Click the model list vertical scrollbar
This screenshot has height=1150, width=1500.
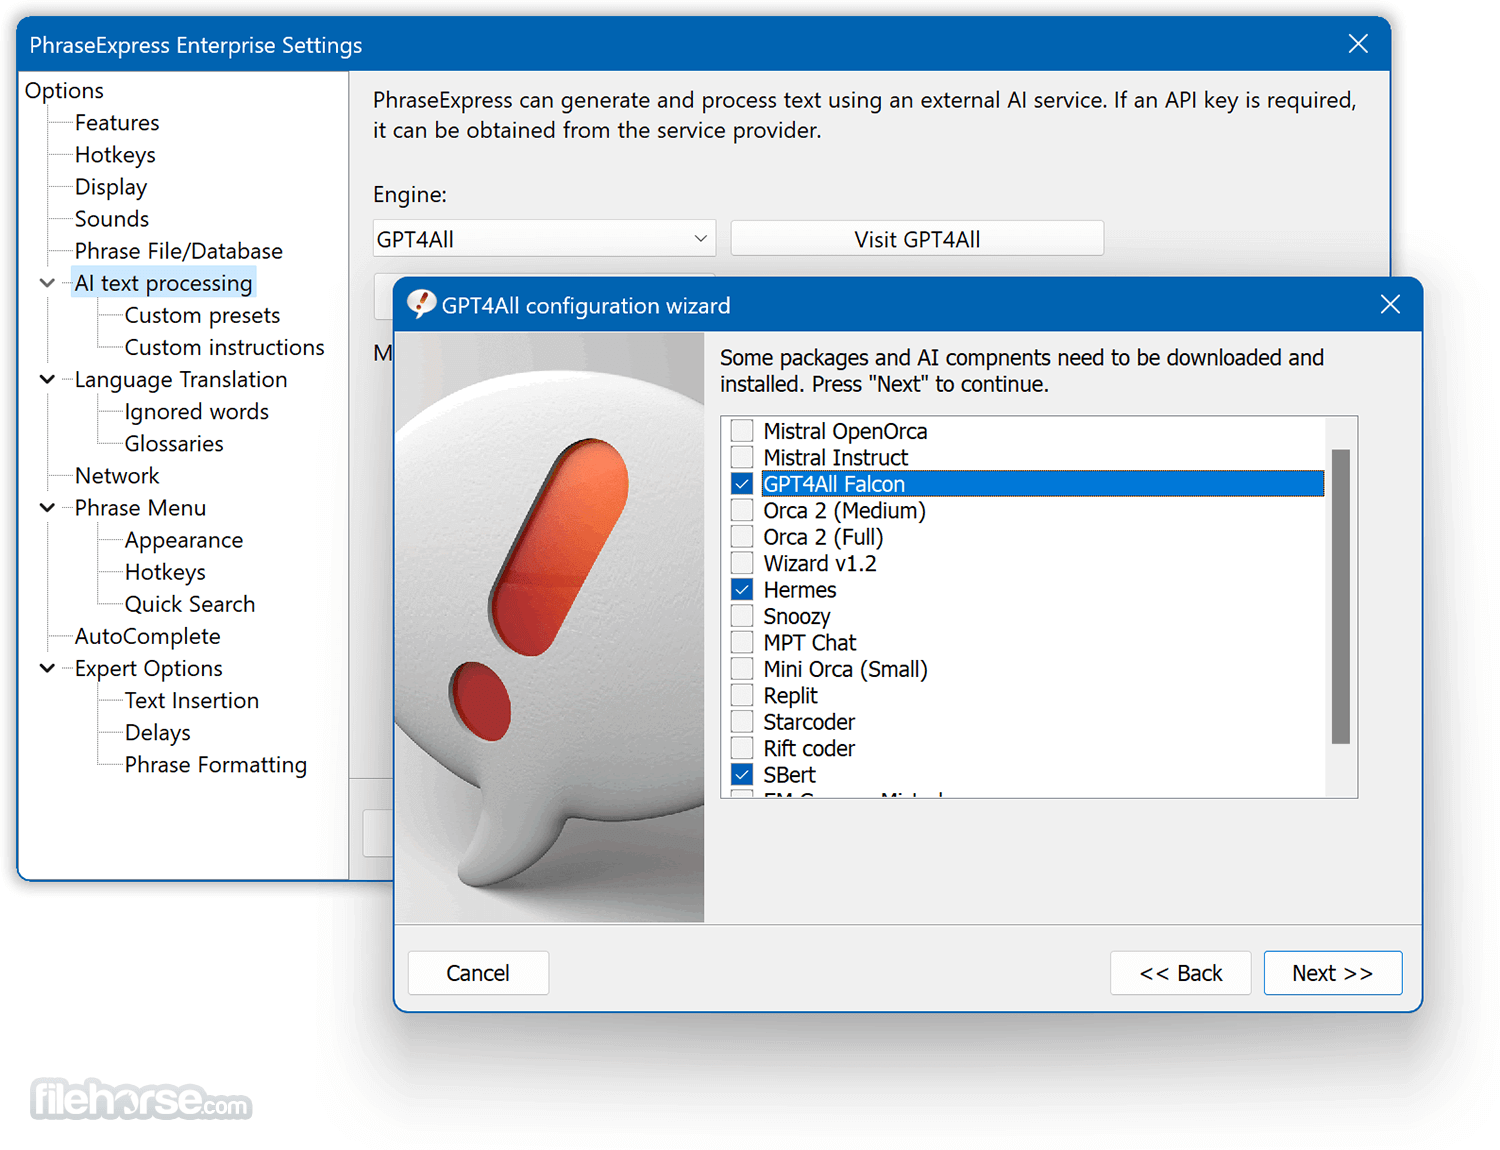[x=1341, y=596]
